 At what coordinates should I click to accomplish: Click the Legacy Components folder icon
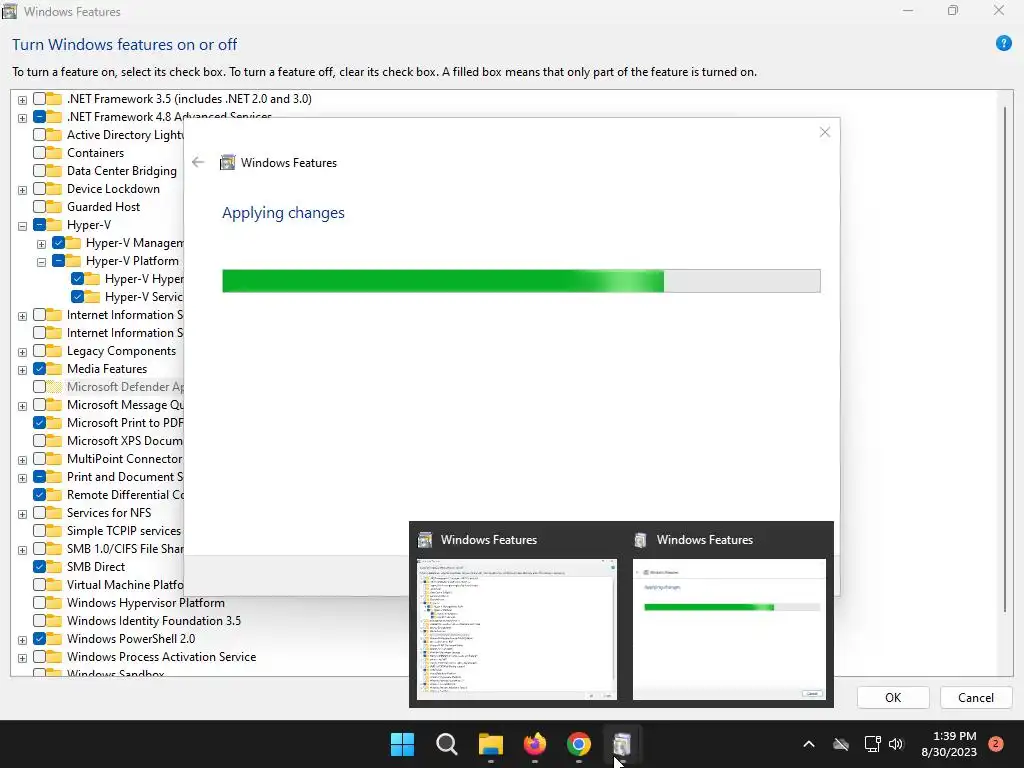(54, 351)
